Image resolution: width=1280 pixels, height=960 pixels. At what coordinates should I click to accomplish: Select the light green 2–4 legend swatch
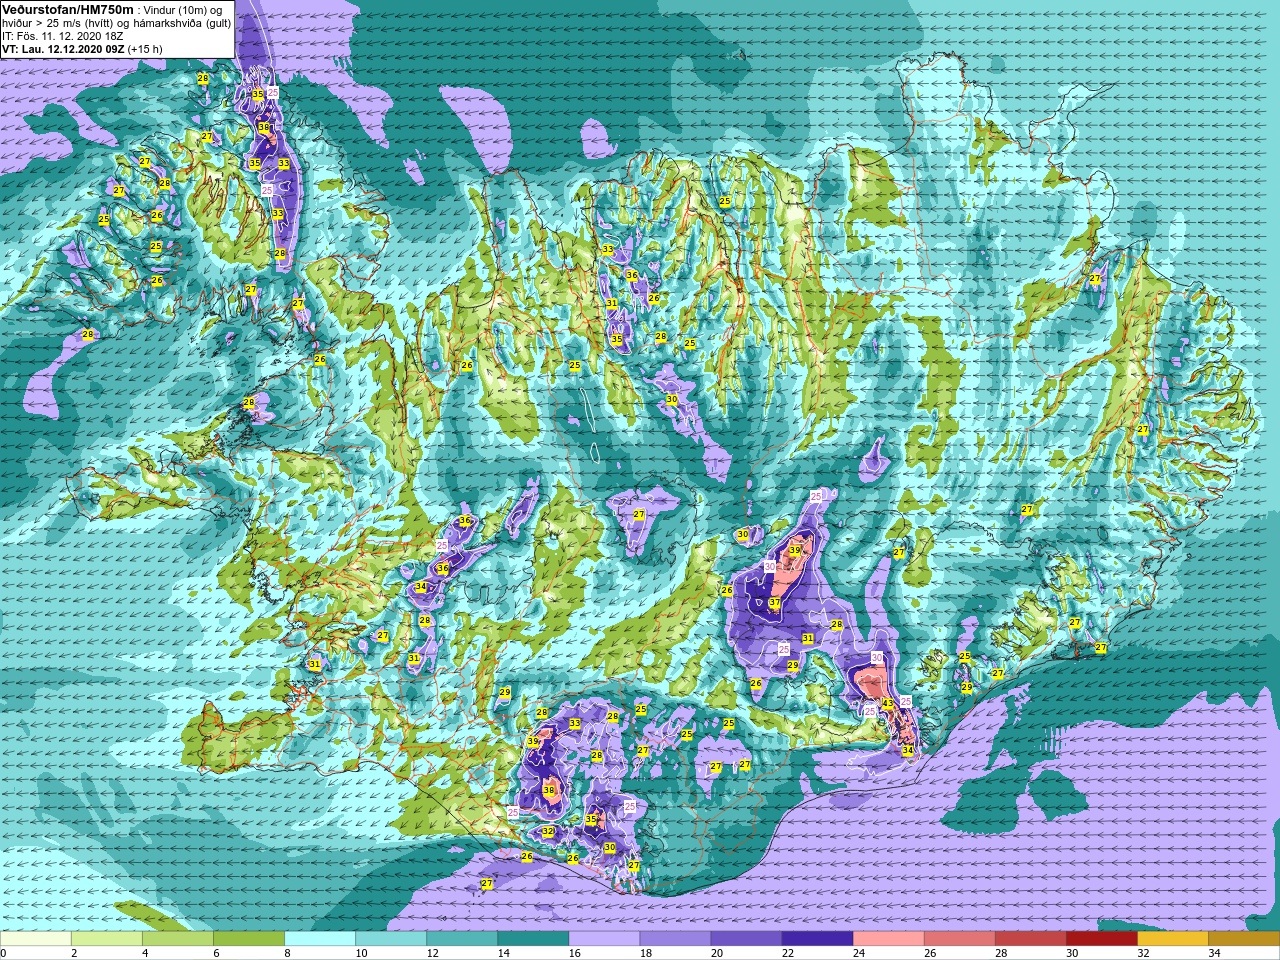point(107,939)
